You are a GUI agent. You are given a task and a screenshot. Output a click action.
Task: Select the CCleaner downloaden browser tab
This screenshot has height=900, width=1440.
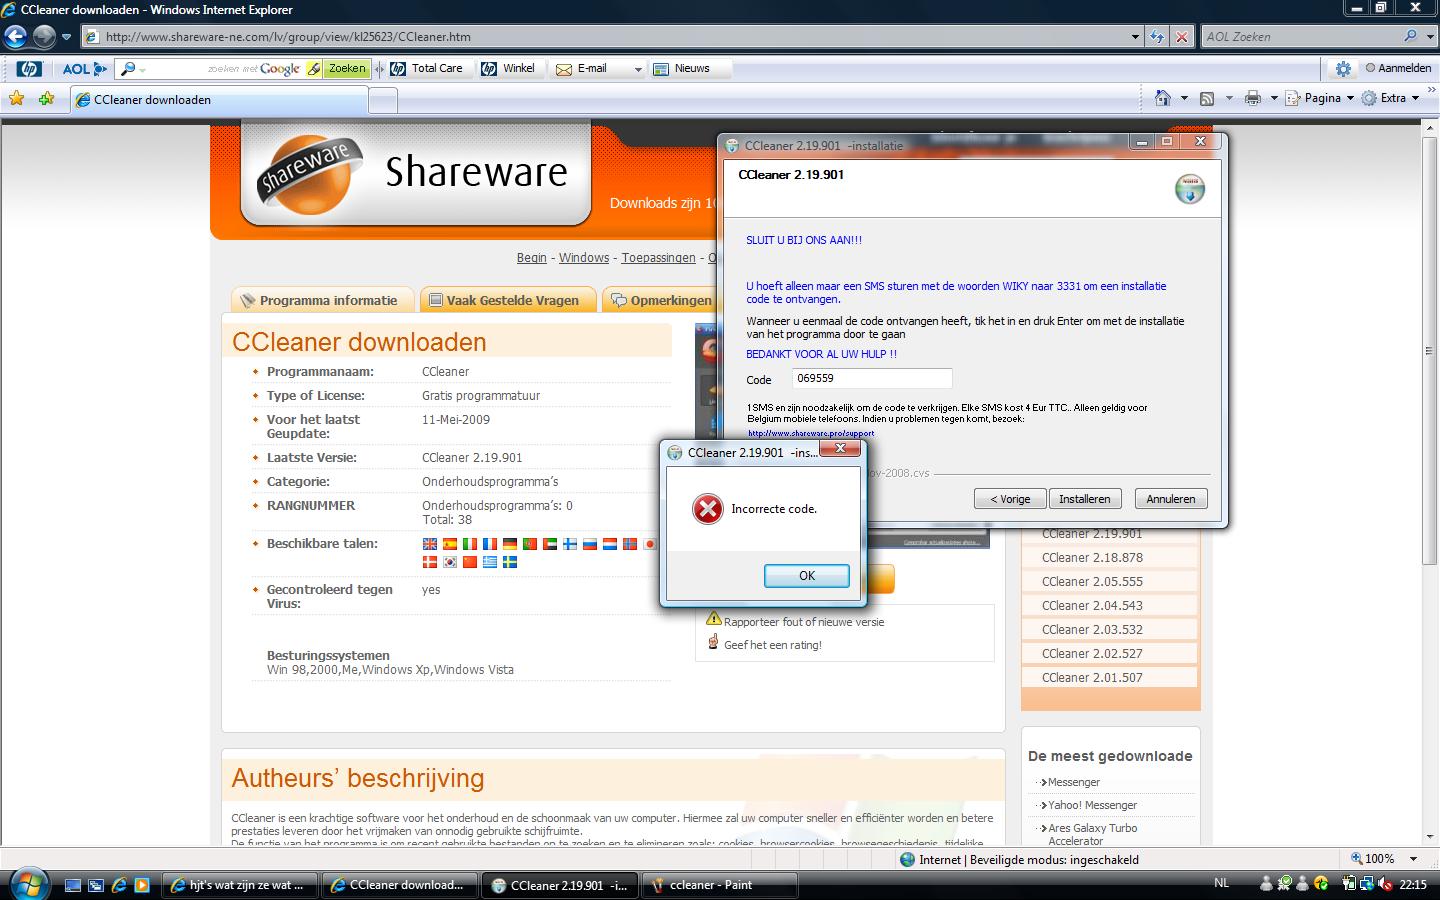click(x=219, y=100)
